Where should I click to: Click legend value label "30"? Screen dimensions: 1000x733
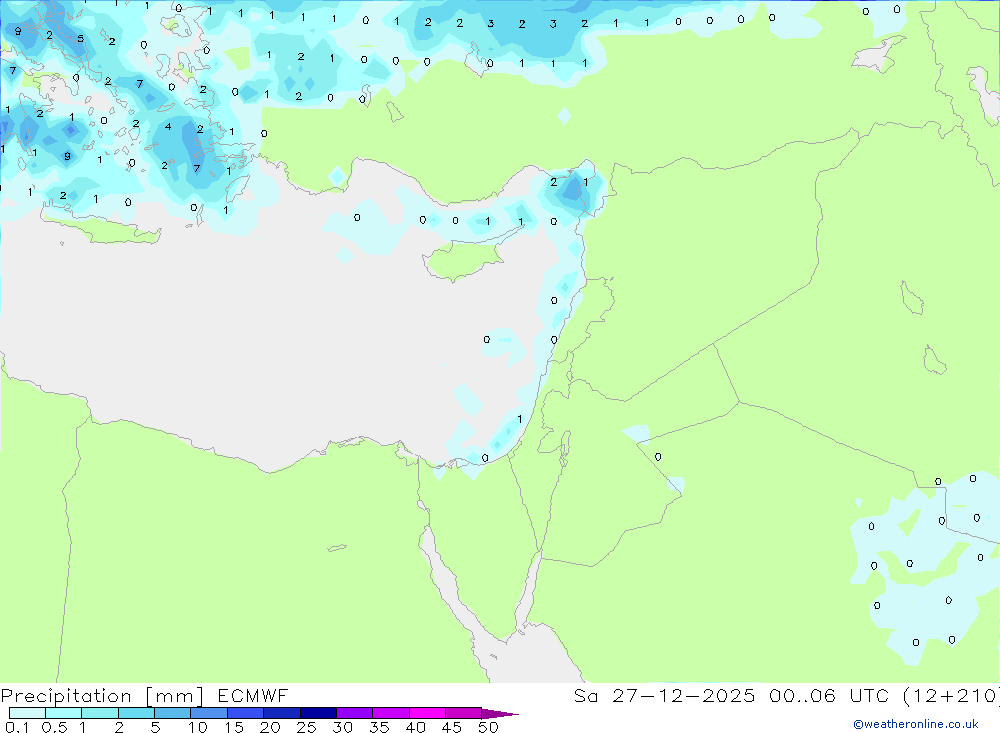[x=342, y=727]
